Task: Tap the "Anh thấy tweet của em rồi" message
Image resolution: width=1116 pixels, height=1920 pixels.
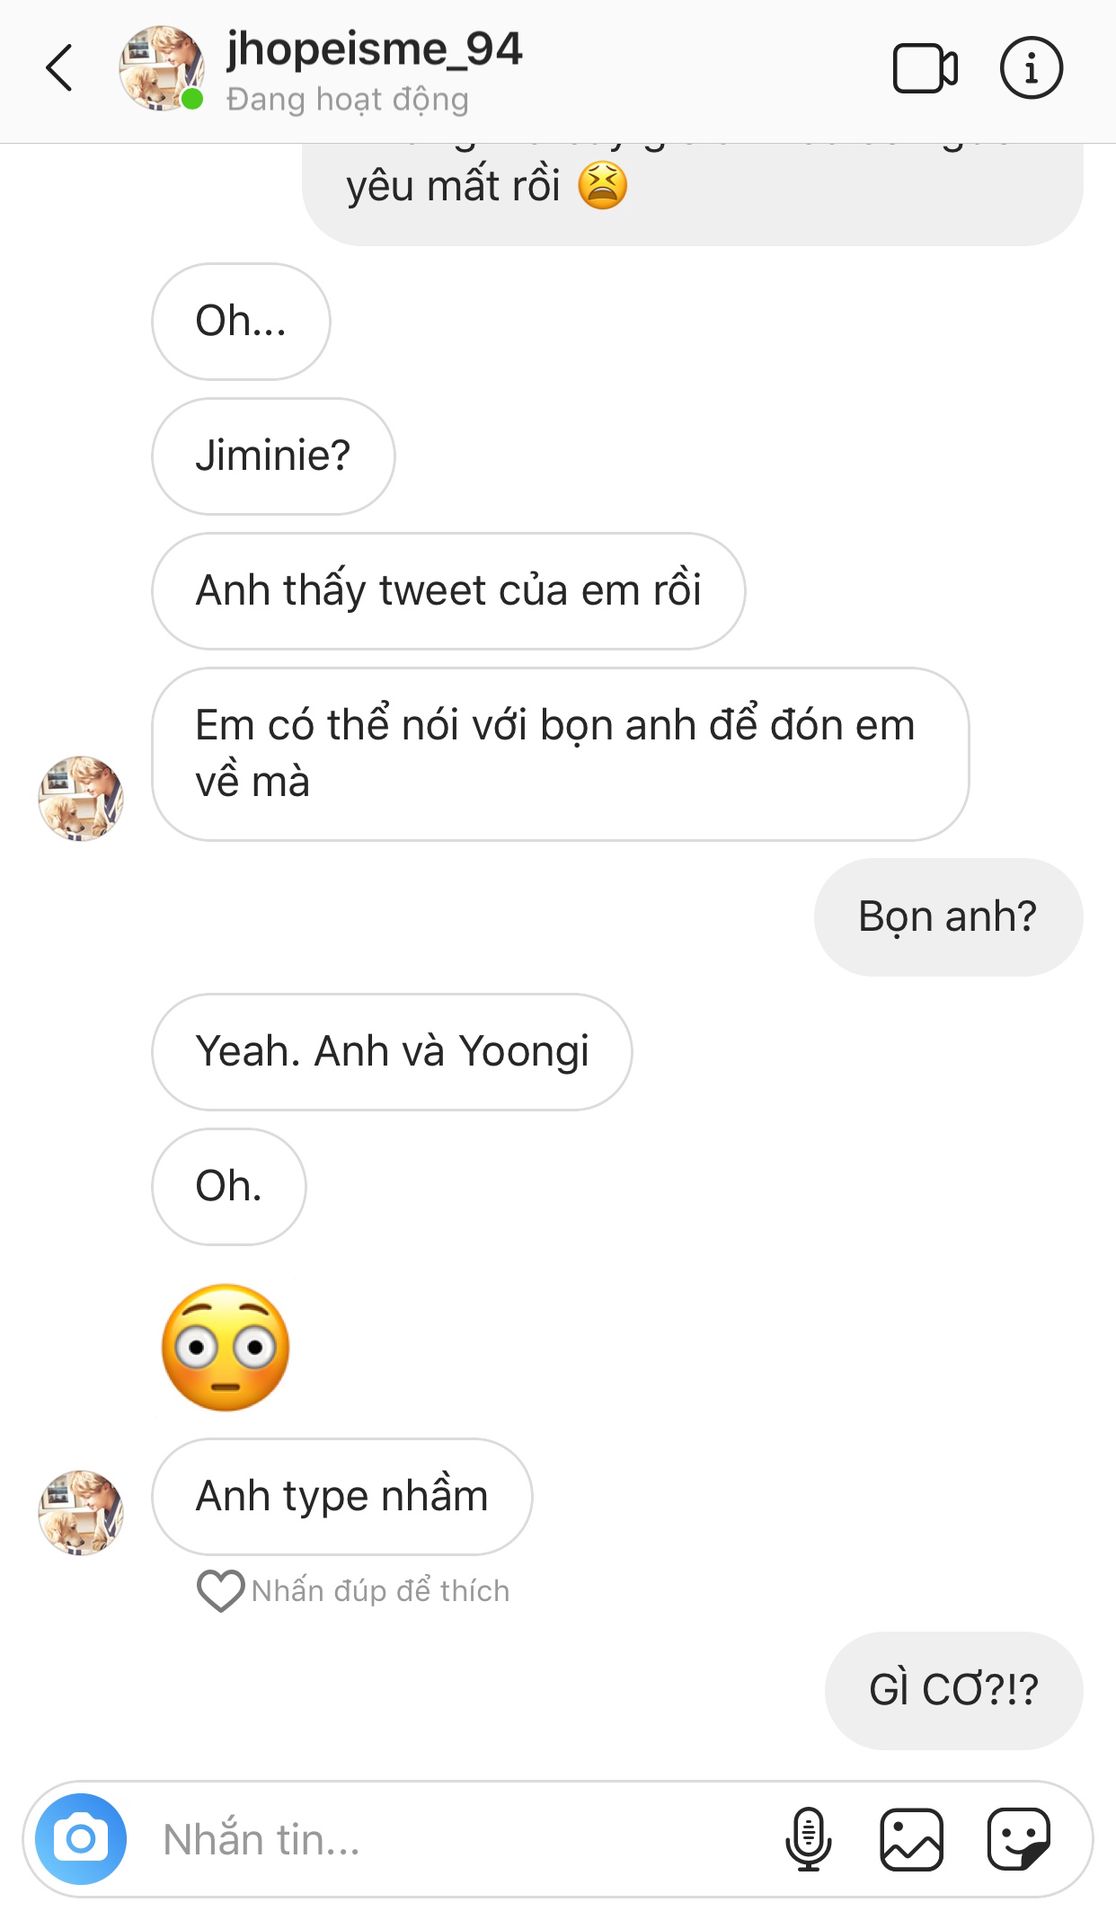Action: [448, 591]
